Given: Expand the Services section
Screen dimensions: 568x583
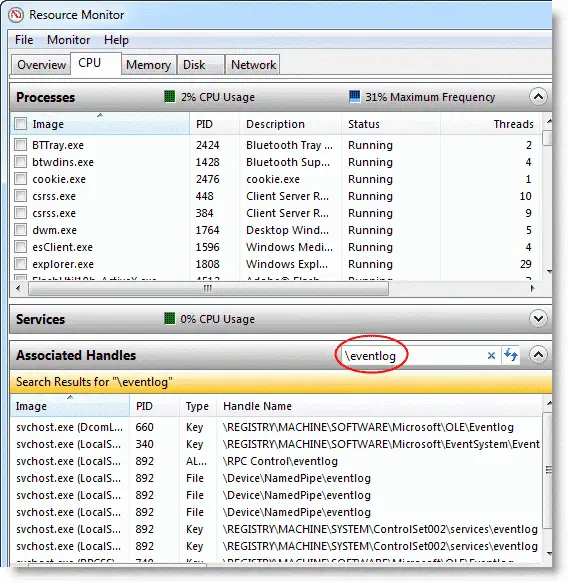Looking at the screenshot, I should 538,319.
